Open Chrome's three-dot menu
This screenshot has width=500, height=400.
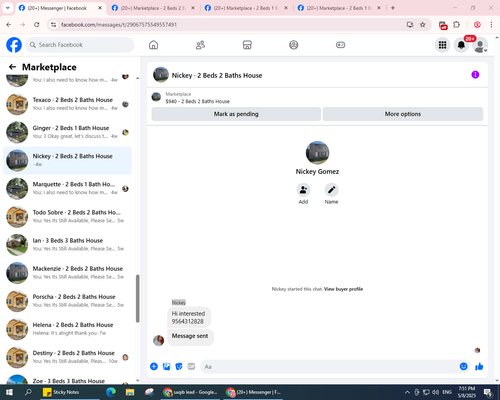point(491,24)
